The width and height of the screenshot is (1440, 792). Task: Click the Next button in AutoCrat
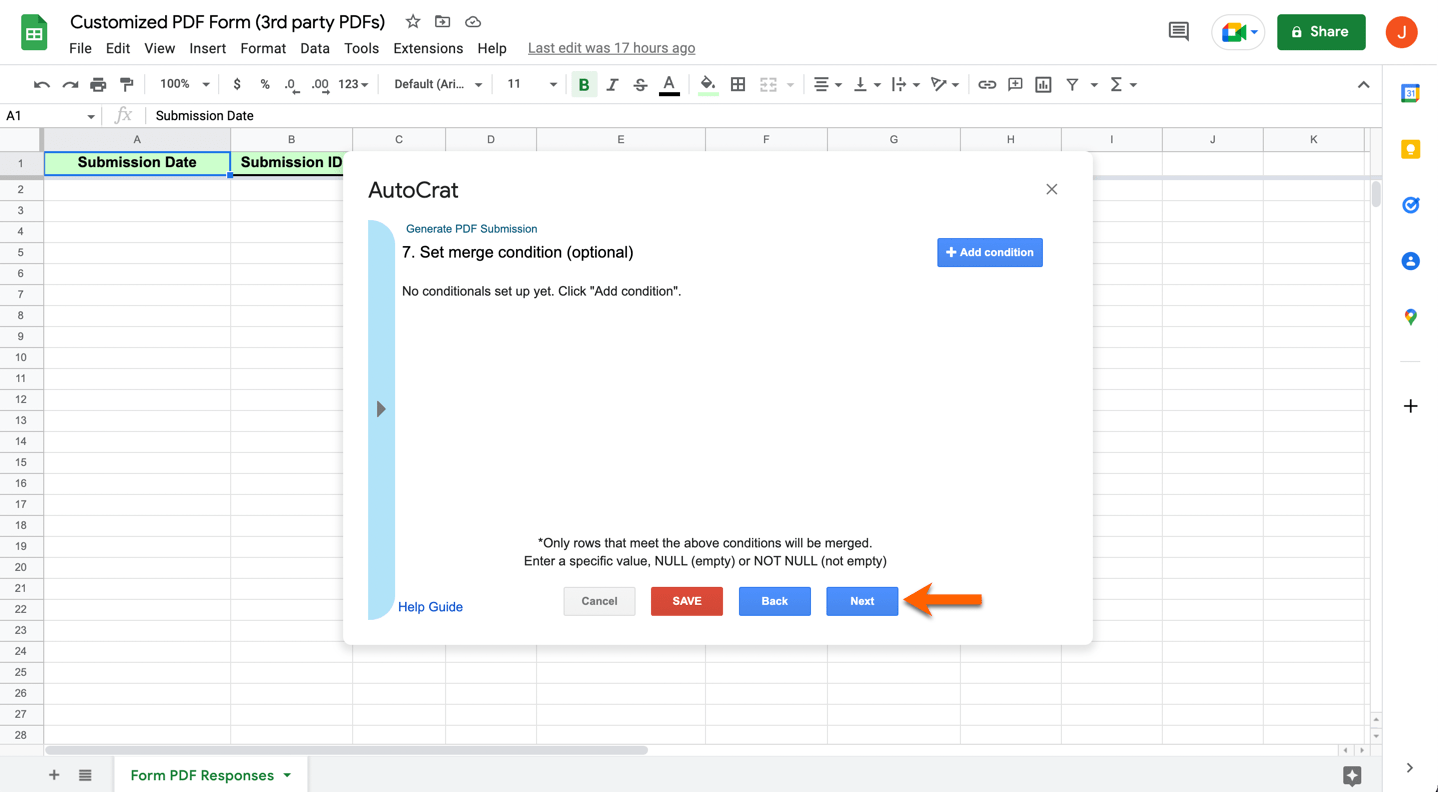tap(862, 601)
